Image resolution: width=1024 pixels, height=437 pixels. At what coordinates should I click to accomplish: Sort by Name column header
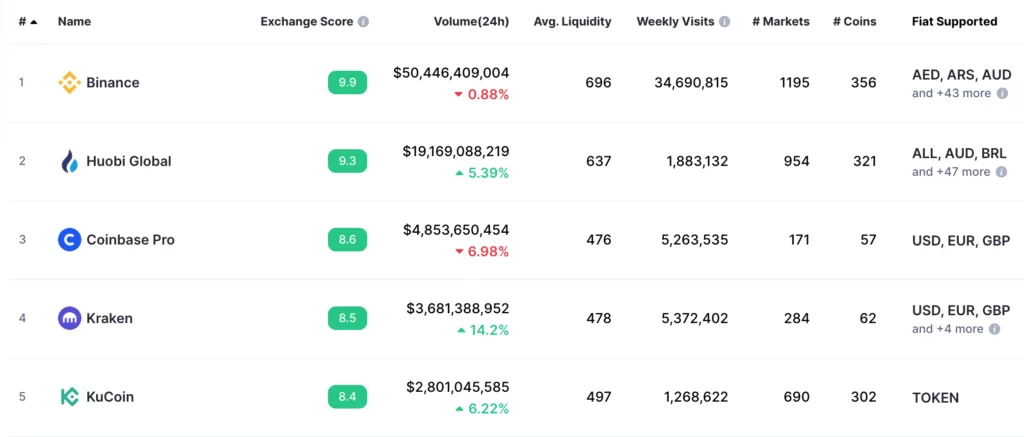pyautogui.click(x=74, y=22)
